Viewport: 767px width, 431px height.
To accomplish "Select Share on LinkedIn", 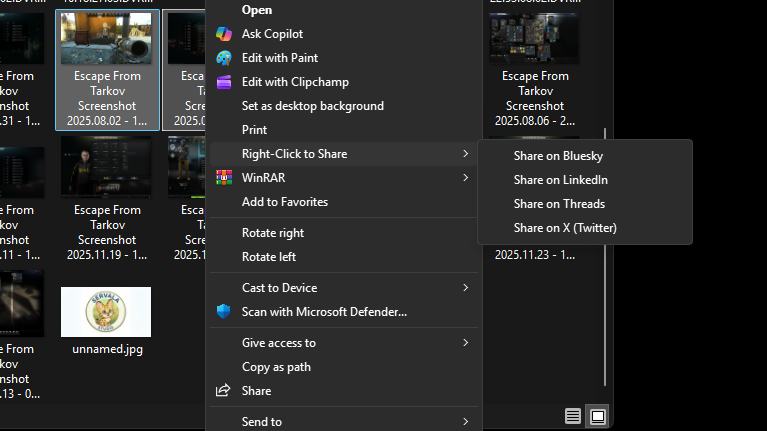I will (x=585, y=180).
